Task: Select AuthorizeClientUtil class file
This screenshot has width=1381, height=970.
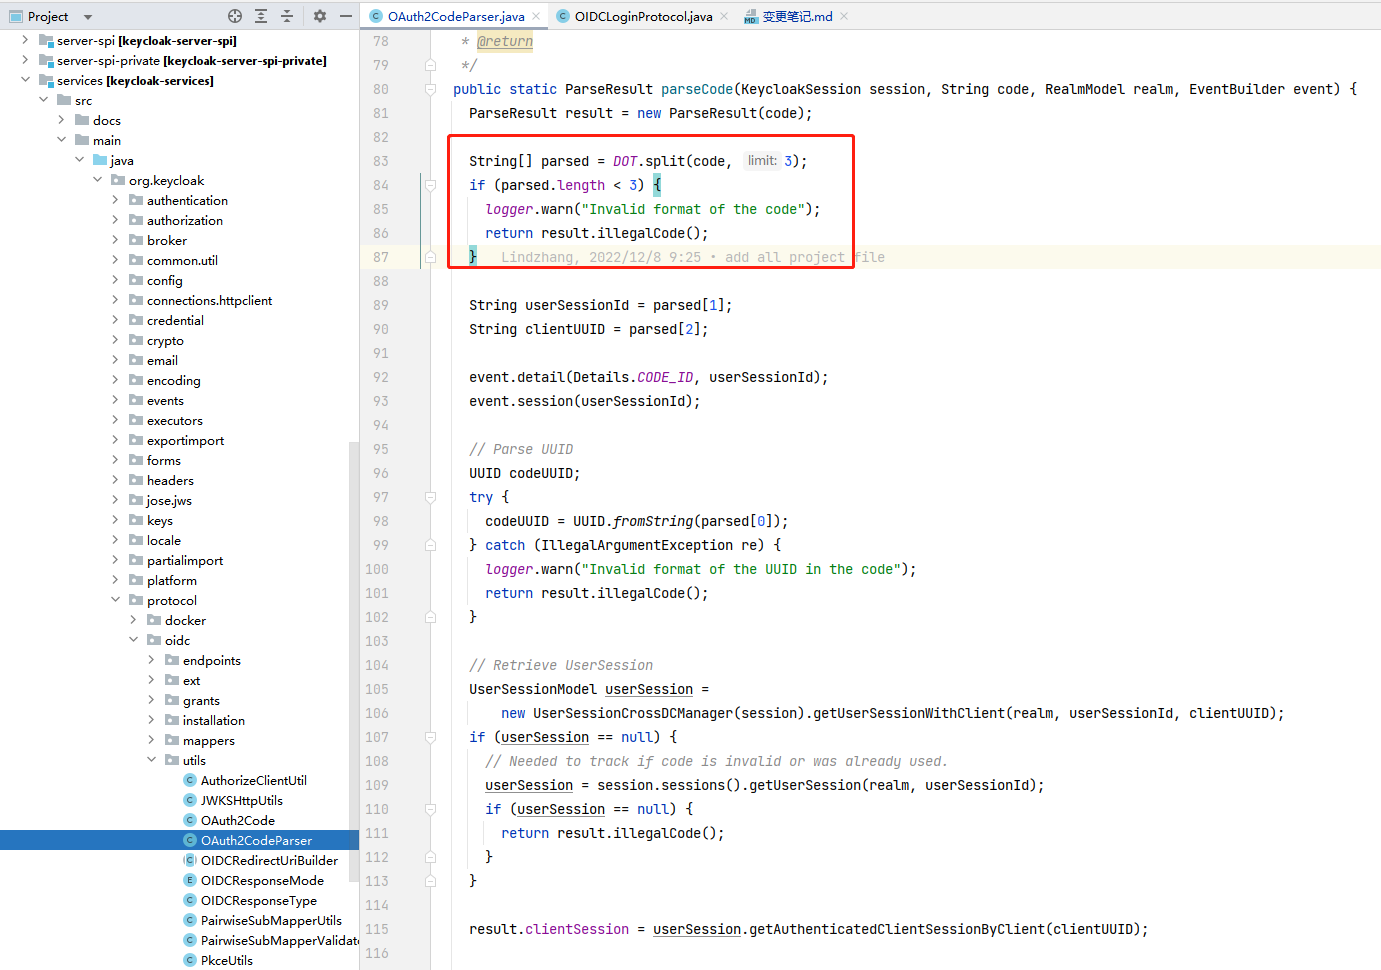Action: (x=253, y=780)
